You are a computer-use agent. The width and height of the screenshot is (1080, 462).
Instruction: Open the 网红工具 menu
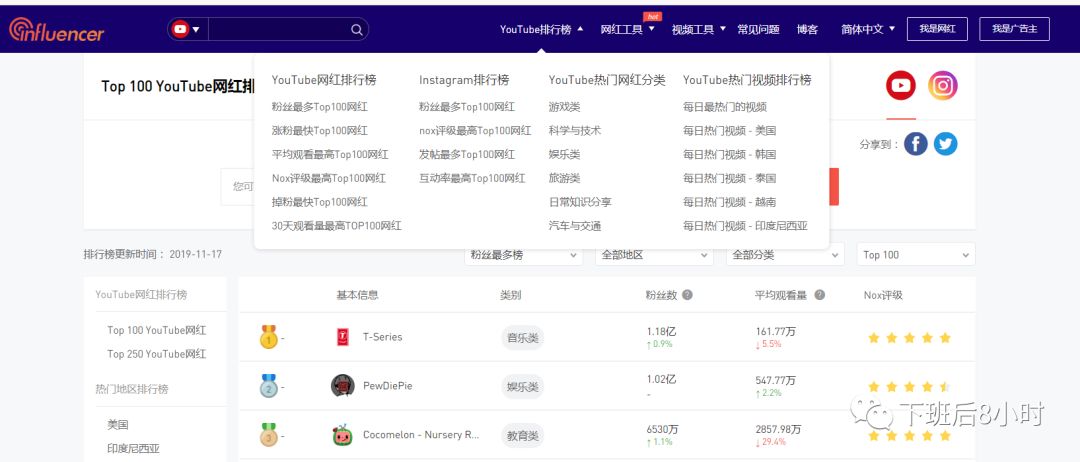click(627, 30)
